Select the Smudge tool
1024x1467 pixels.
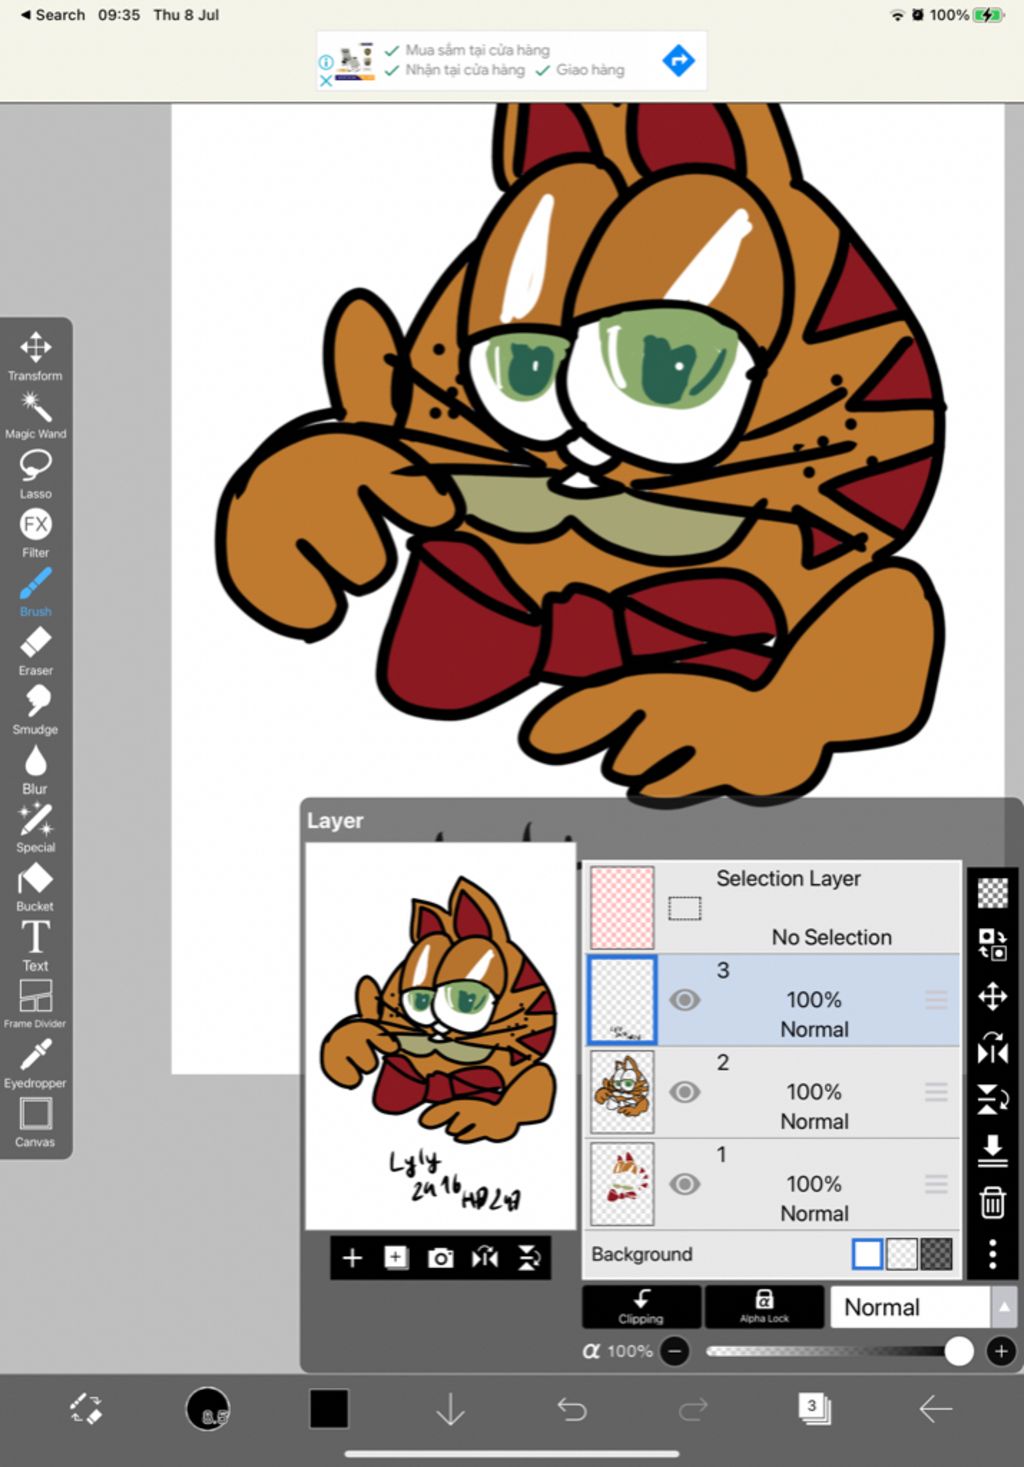click(35, 710)
